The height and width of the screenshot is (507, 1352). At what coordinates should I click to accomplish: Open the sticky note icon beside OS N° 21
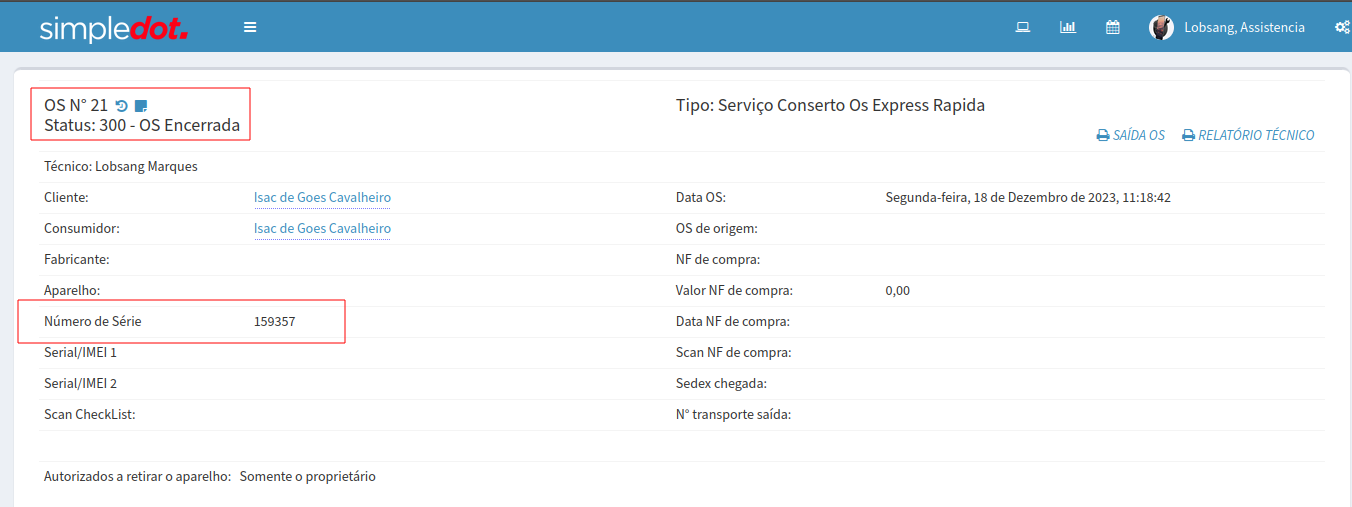tap(141, 105)
